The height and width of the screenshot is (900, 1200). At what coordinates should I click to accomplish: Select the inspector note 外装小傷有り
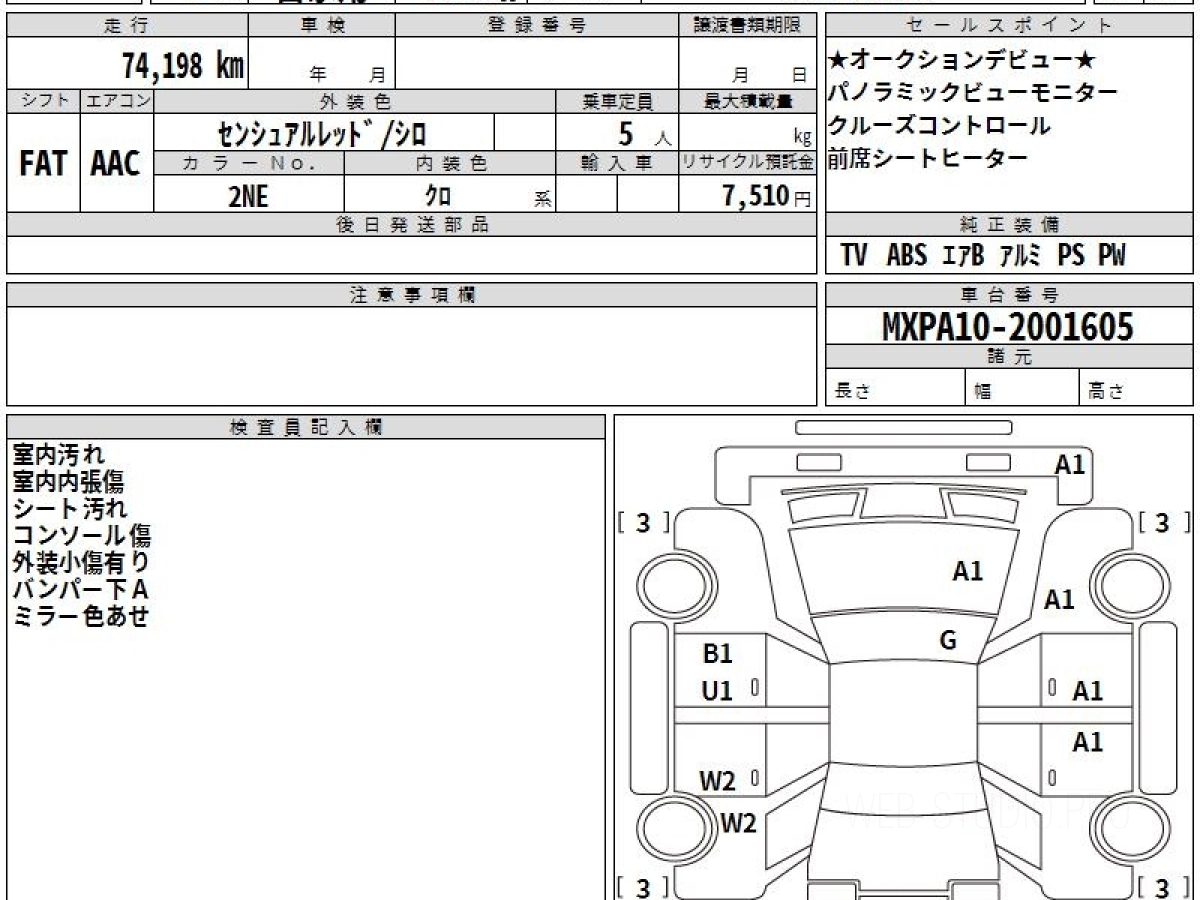81,563
